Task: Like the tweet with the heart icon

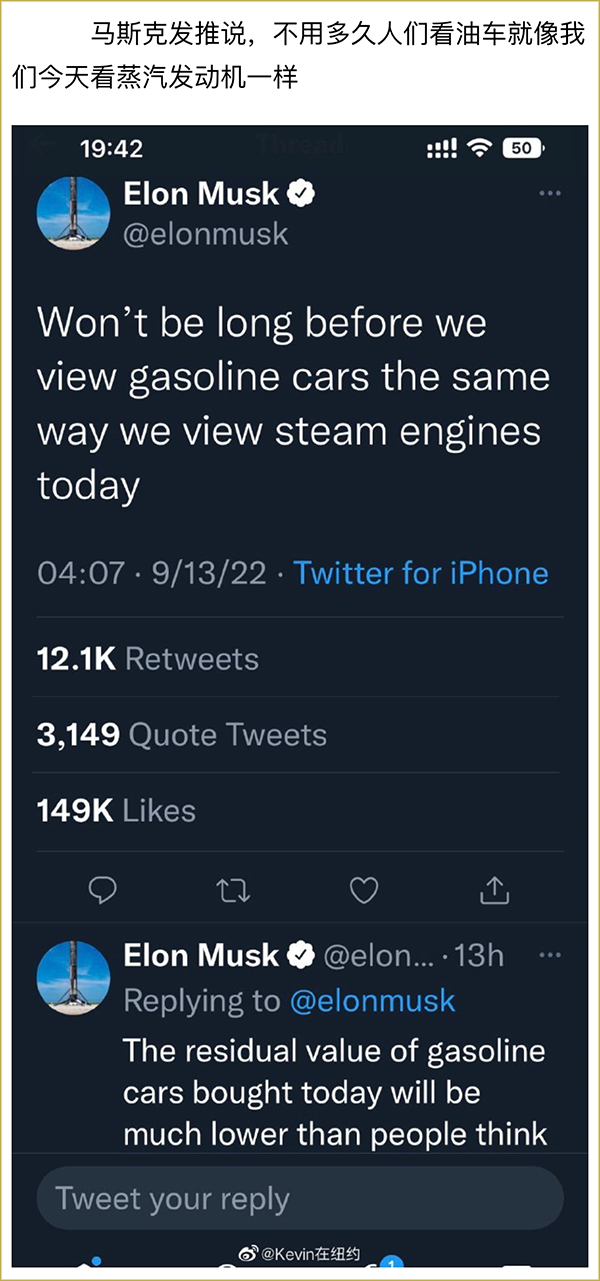Action: point(364,890)
